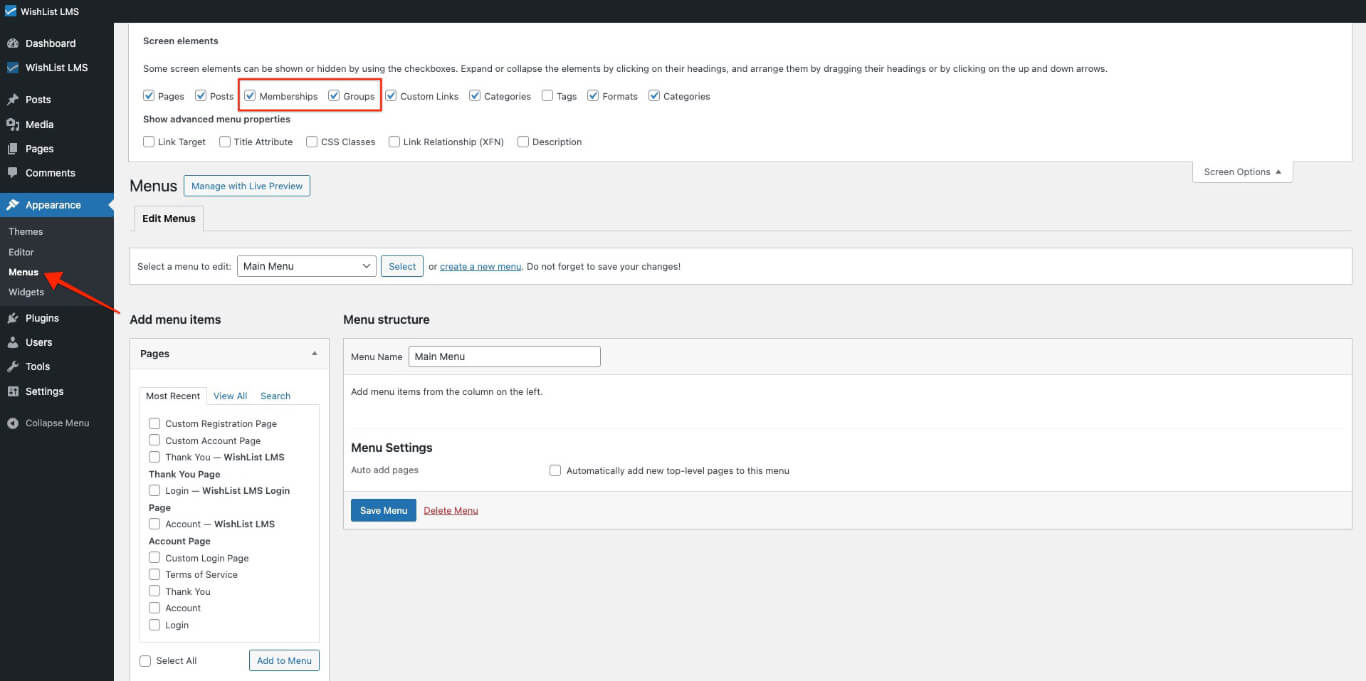Click the Save Menu button

click(x=383, y=510)
